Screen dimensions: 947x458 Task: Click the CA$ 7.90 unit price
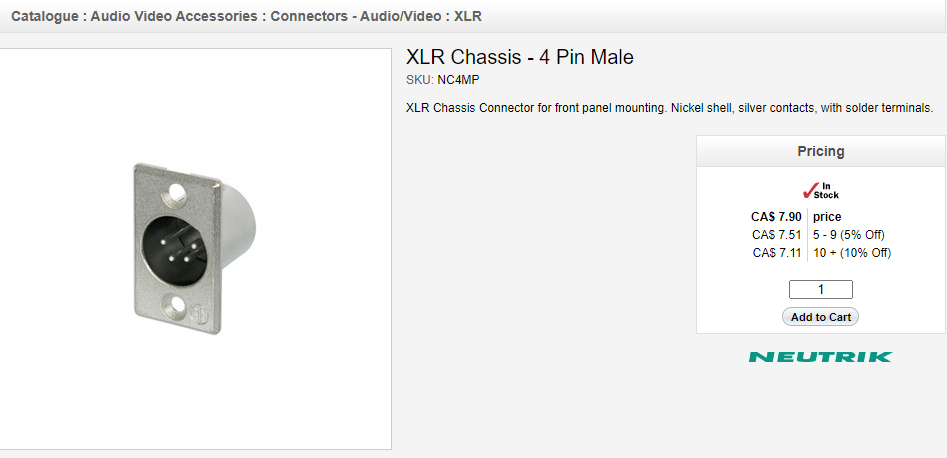pyautogui.click(x=776, y=217)
